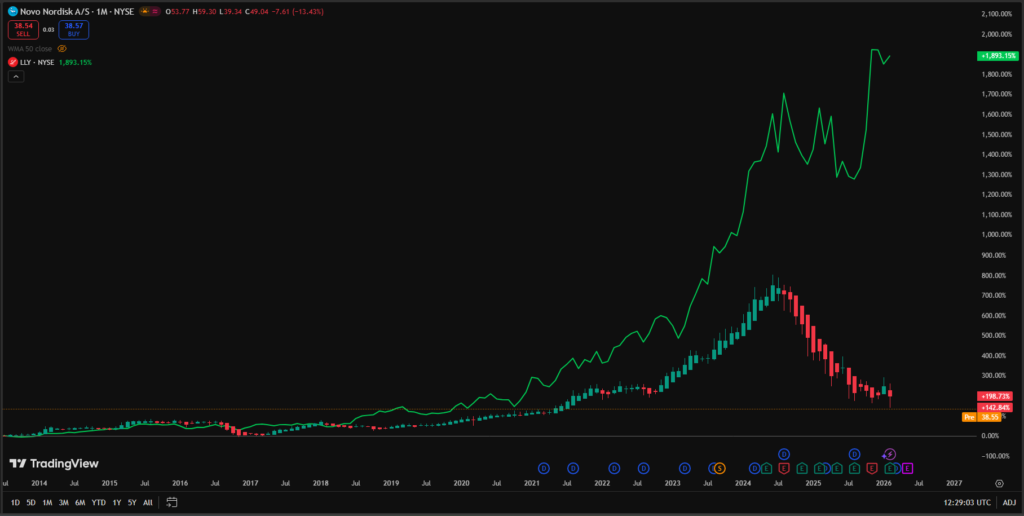The height and width of the screenshot is (516, 1024).
Task: Click D dividend marker above 2021 label
Action: point(544,468)
